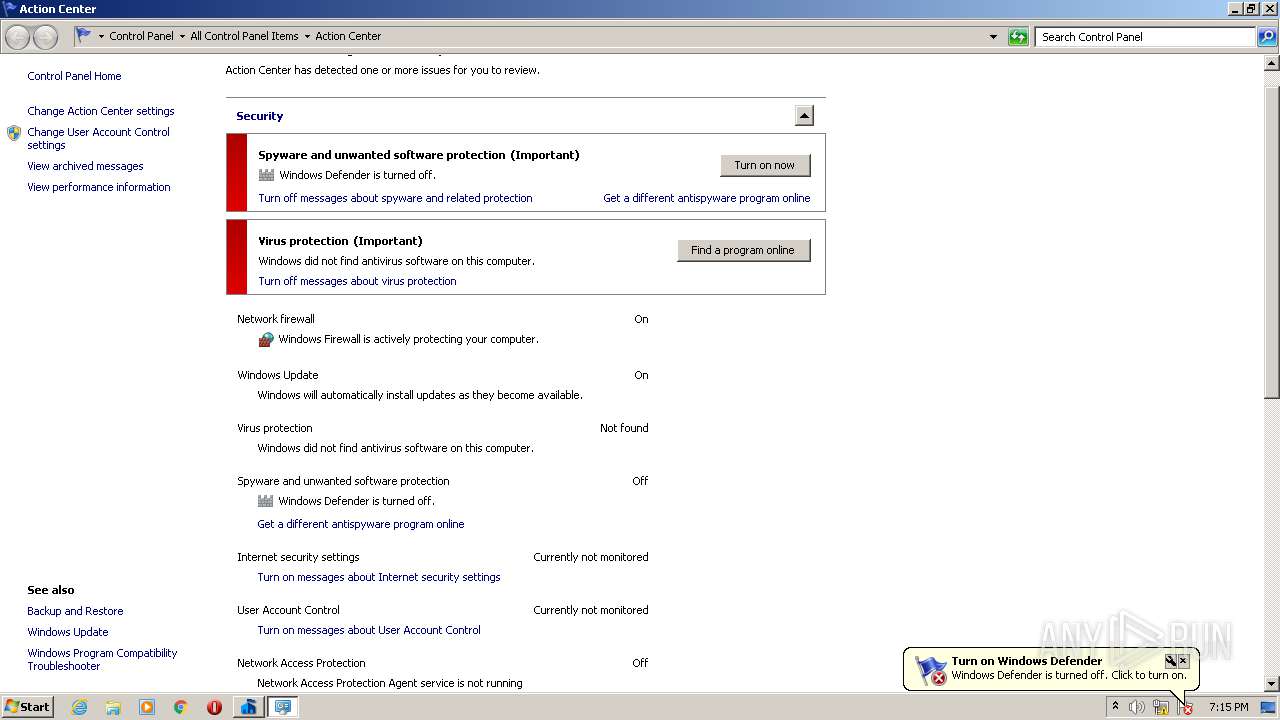Image resolution: width=1280 pixels, height=720 pixels.
Task: Select the Windows Update status row label
Action: tap(278, 375)
